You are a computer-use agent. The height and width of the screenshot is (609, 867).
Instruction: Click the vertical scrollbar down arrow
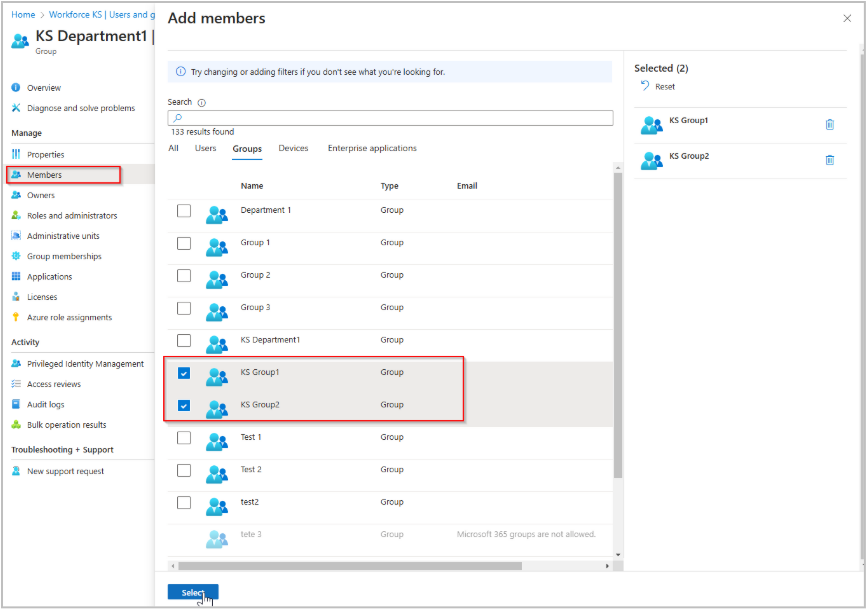pyautogui.click(x=617, y=554)
